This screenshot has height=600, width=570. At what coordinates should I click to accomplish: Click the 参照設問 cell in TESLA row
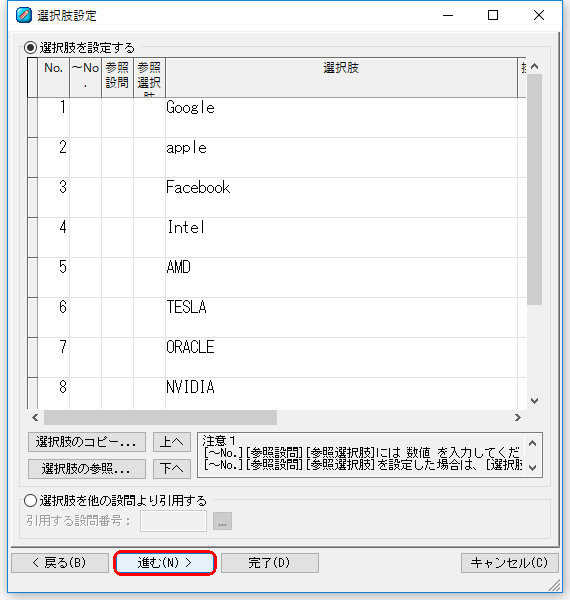pyautogui.click(x=117, y=317)
